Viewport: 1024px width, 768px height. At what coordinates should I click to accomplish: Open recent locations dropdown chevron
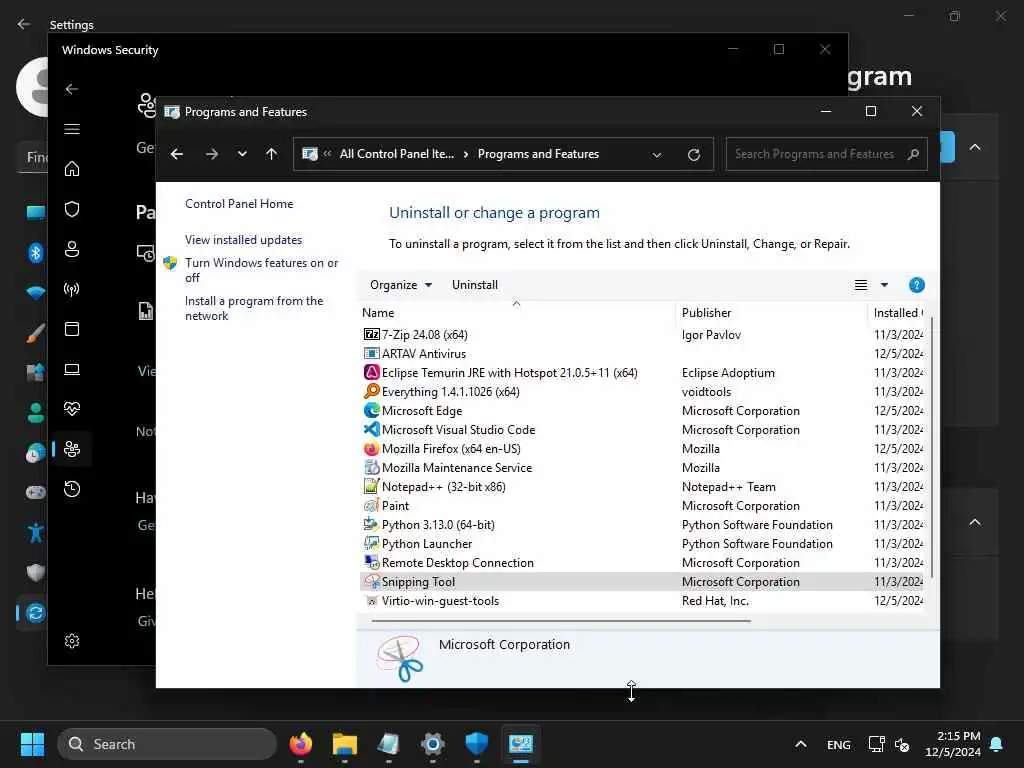pyautogui.click(x=242, y=154)
